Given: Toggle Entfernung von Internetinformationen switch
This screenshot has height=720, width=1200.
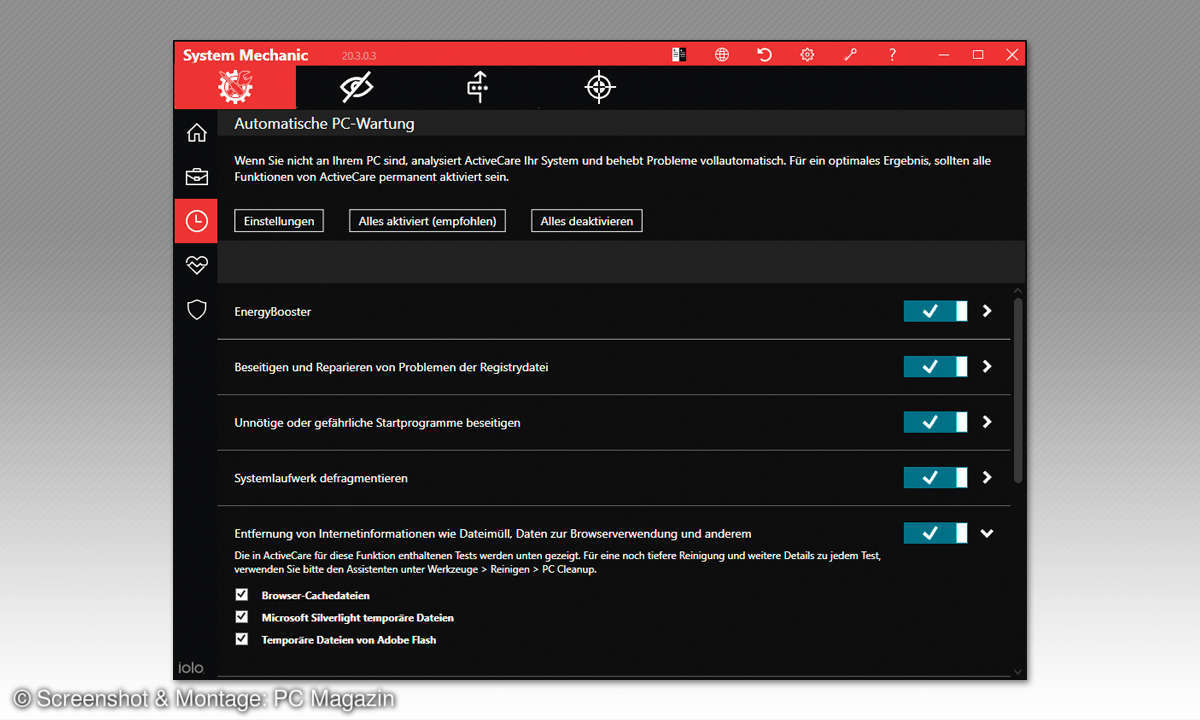Looking at the screenshot, I should pos(936,533).
